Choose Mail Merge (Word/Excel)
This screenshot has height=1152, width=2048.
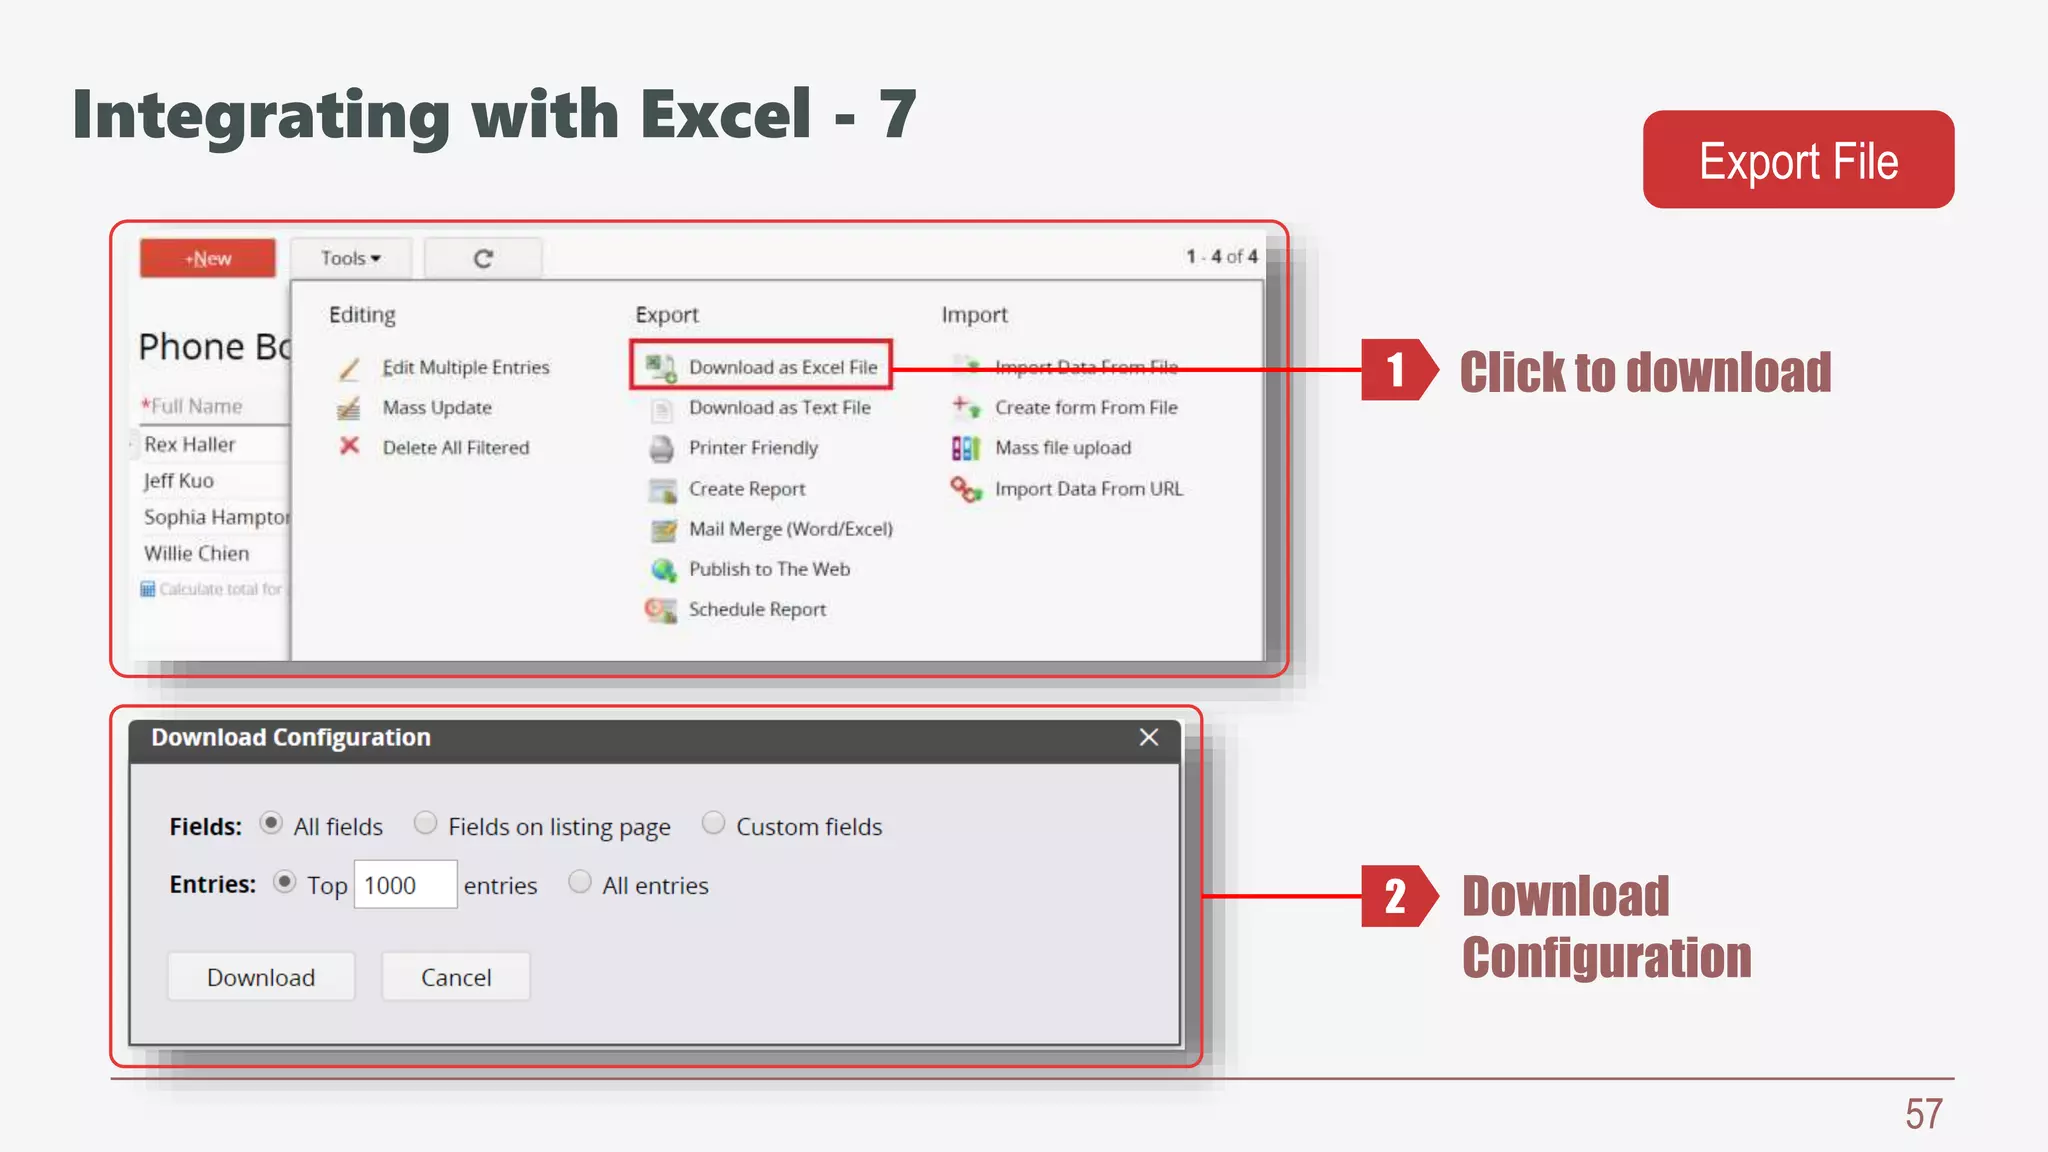[791, 529]
